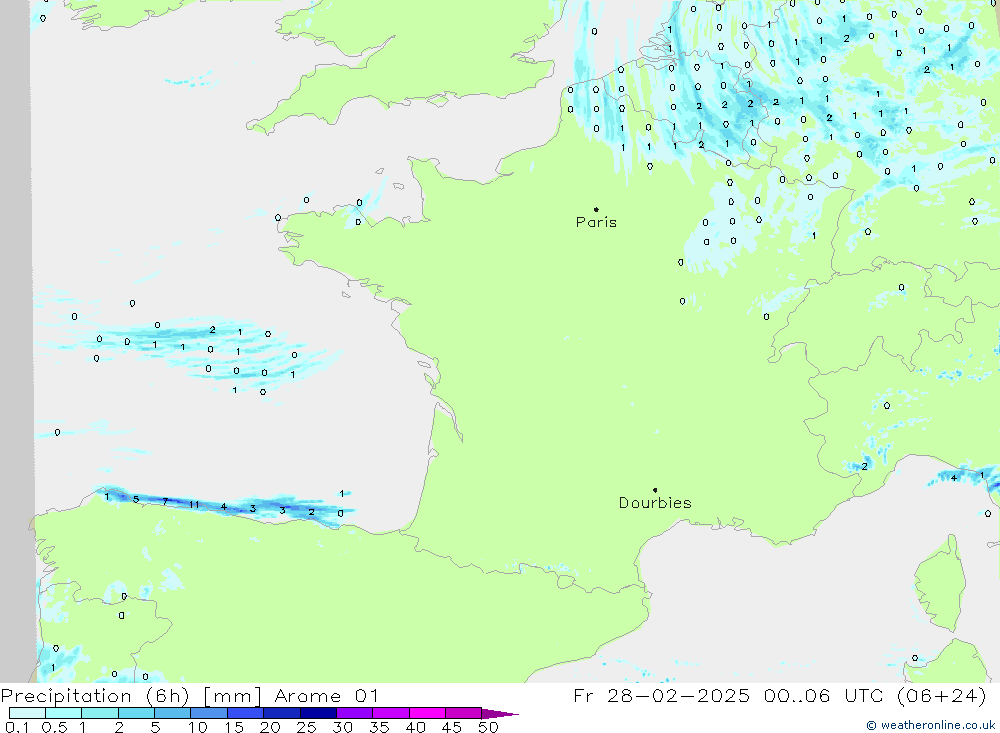Viewport: 1000px width, 733px height.
Task: Pick the 2–5 mm legend swatch
Action: pyautogui.click(x=136, y=713)
